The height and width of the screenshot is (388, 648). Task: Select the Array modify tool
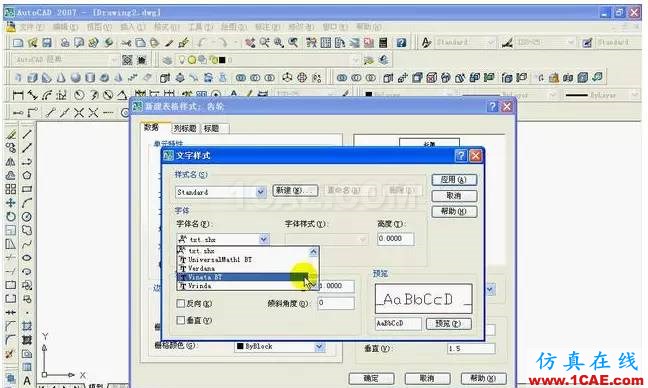click(11, 189)
